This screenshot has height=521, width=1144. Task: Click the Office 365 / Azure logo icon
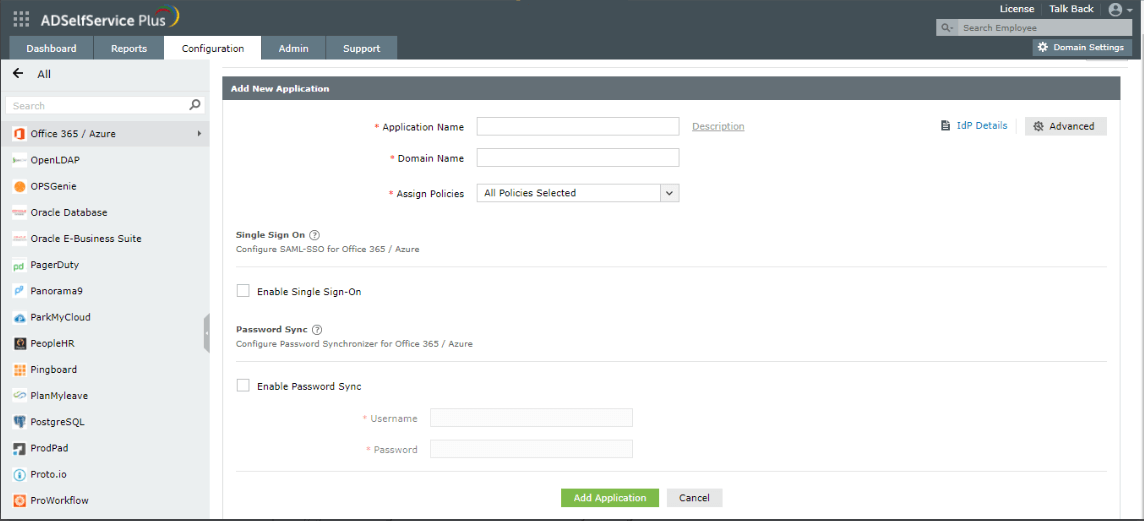(x=20, y=134)
